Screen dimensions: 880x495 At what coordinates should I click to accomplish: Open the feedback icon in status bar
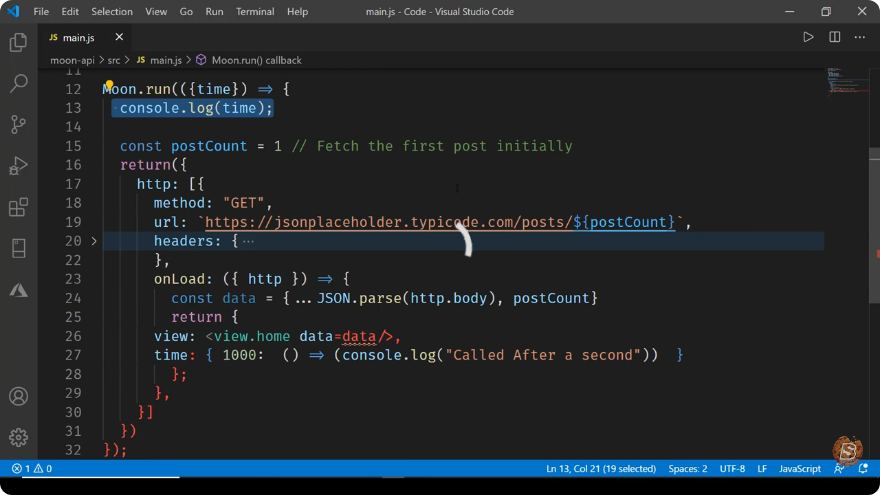coord(839,469)
